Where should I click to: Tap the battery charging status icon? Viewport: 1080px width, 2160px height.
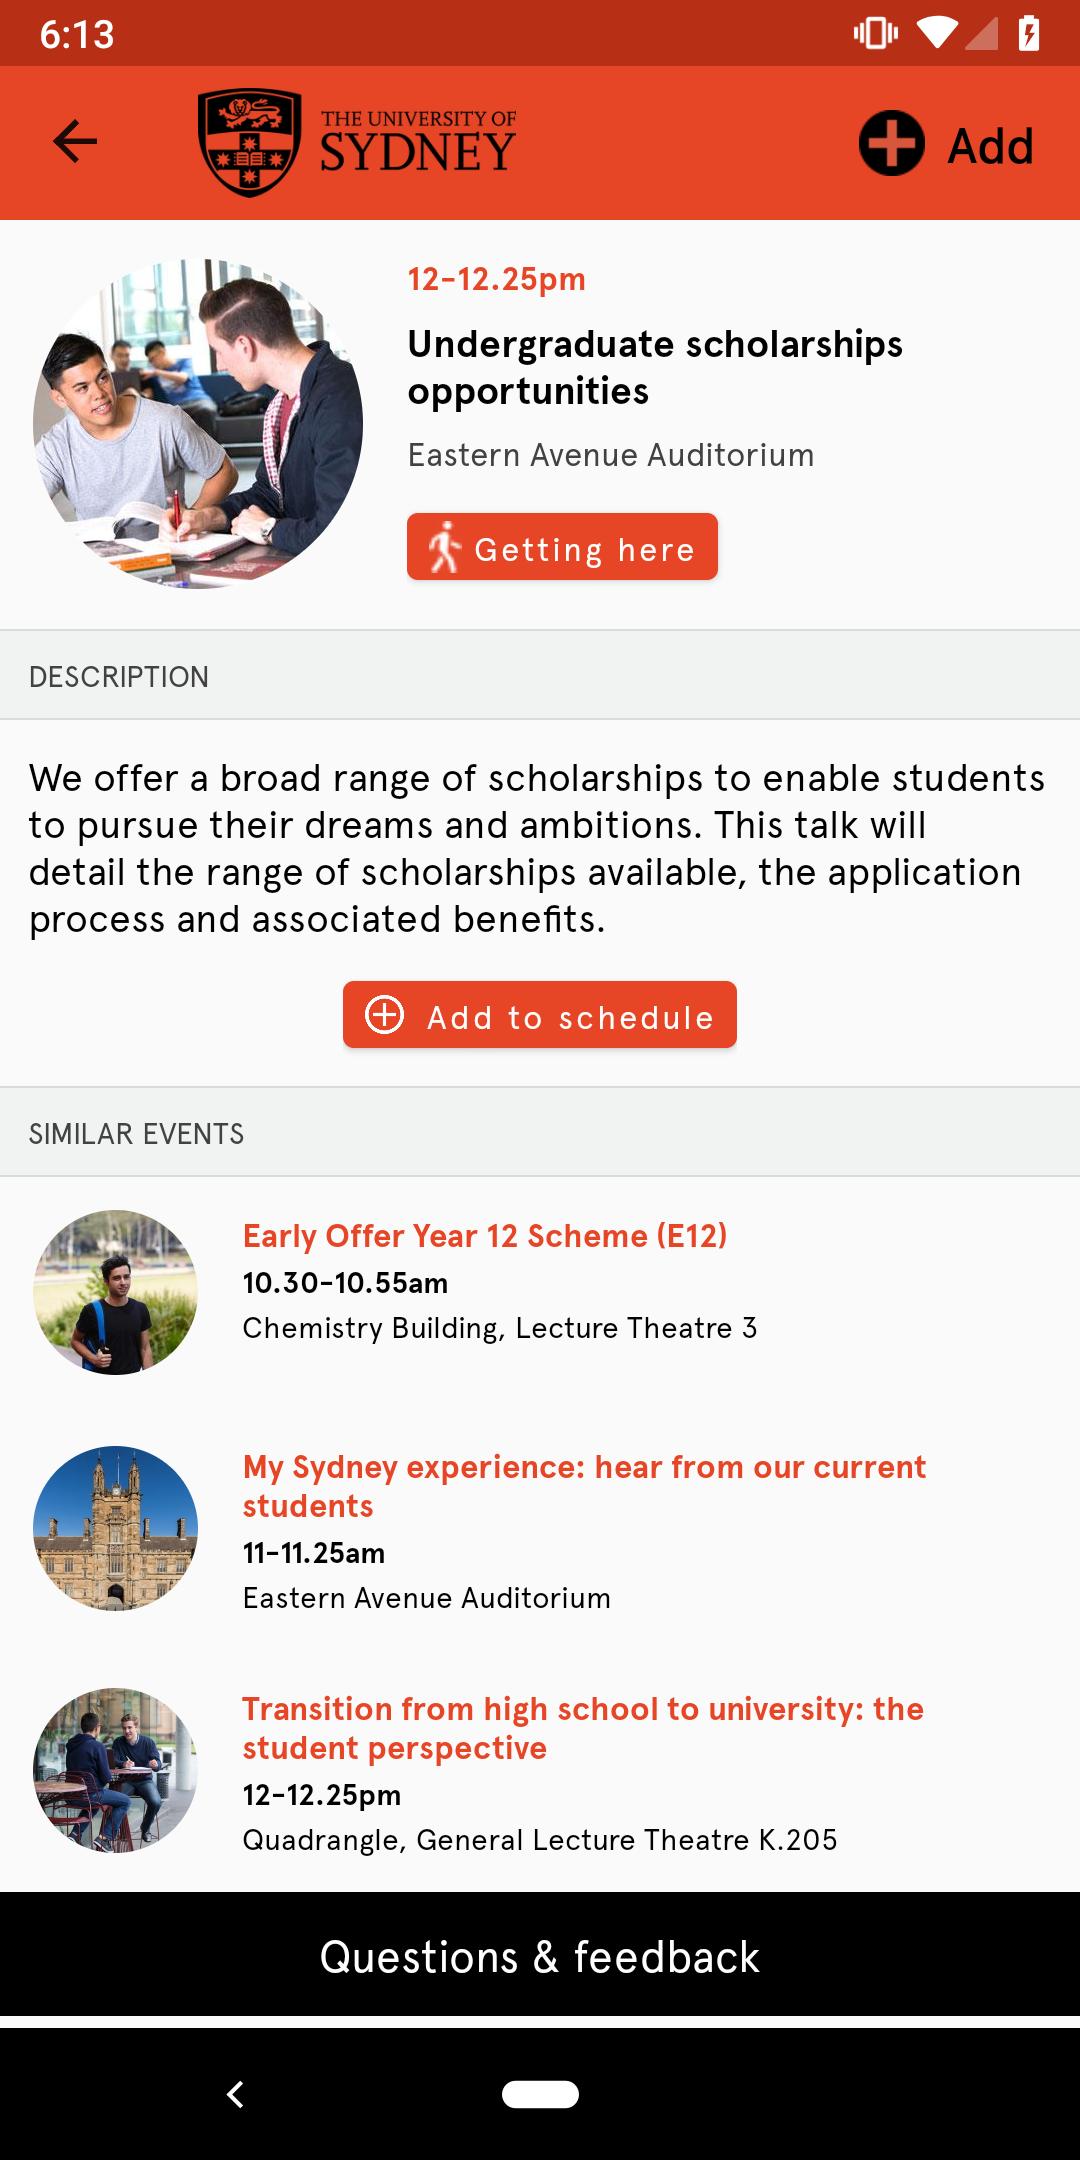[x=1029, y=34]
